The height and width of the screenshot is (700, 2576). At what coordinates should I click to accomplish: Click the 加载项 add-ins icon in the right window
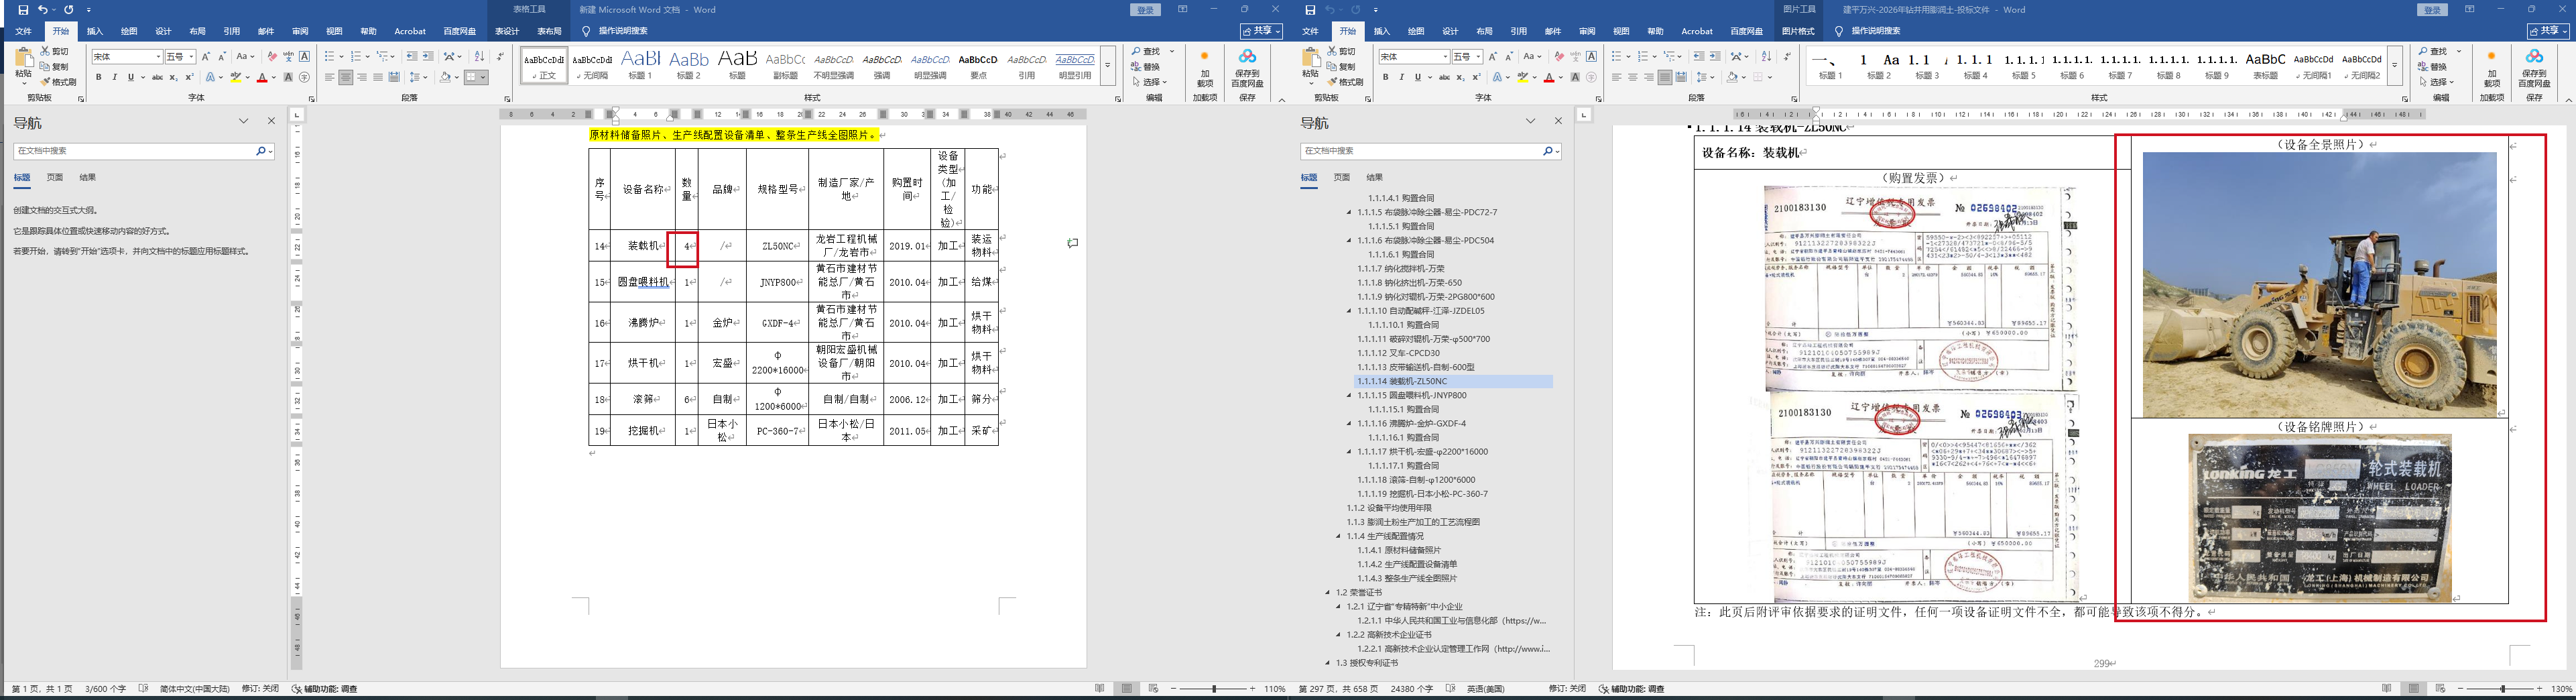pyautogui.click(x=2491, y=68)
